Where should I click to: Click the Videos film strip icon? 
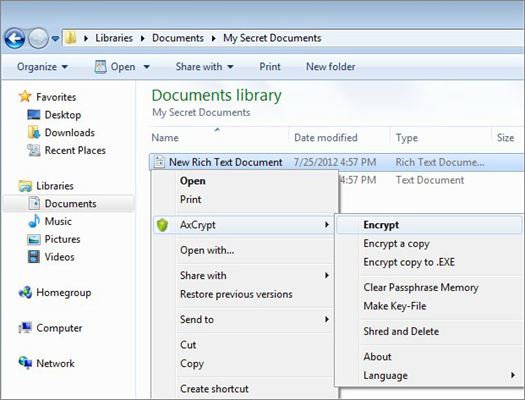pyautogui.click(x=34, y=257)
